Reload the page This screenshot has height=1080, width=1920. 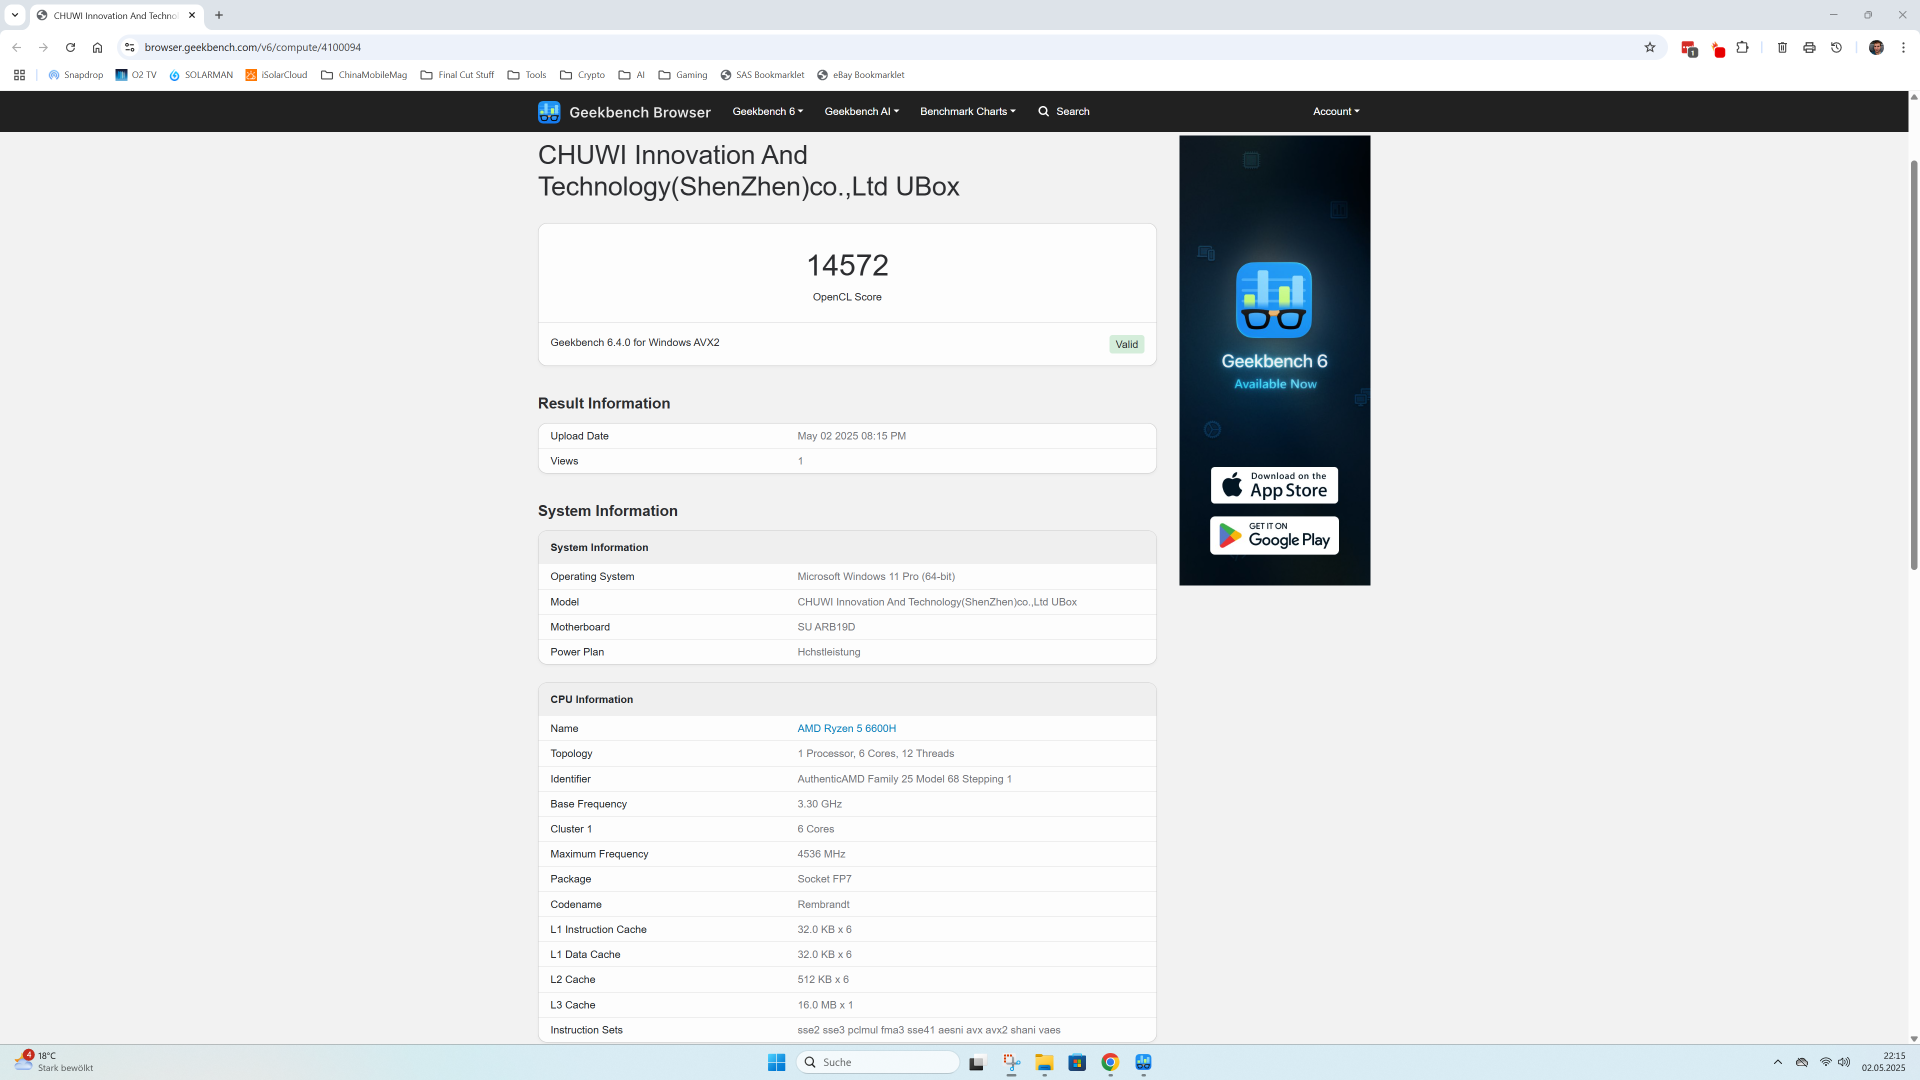70,47
